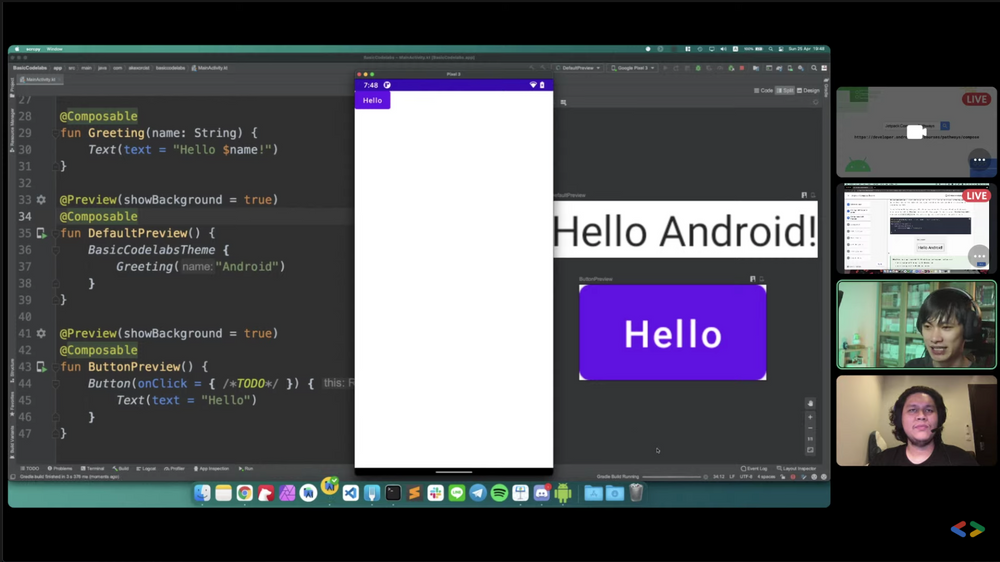The image size is (1000, 562).
Task: Click zoom in plus icon in preview panel
Action: pos(810,417)
